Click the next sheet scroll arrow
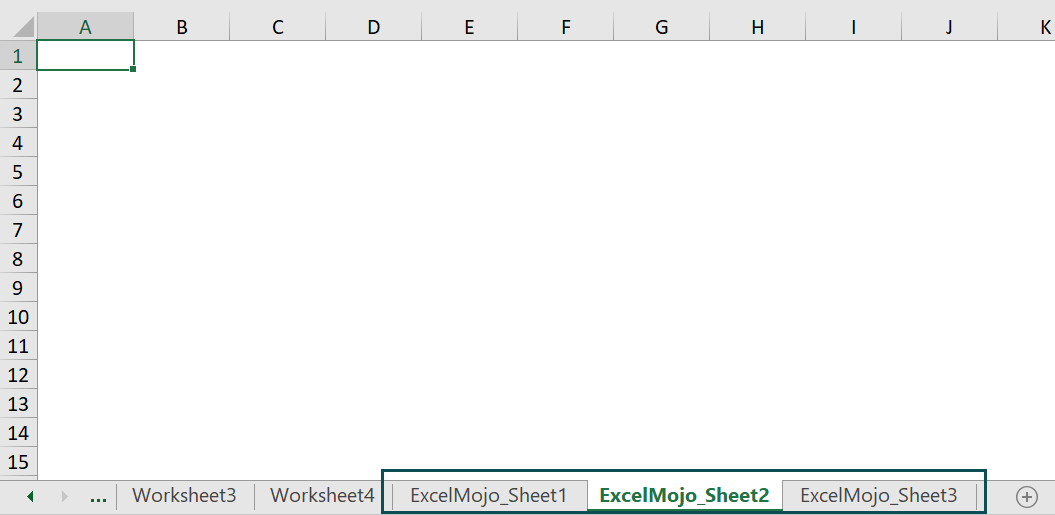The height and width of the screenshot is (515, 1055). [x=65, y=496]
